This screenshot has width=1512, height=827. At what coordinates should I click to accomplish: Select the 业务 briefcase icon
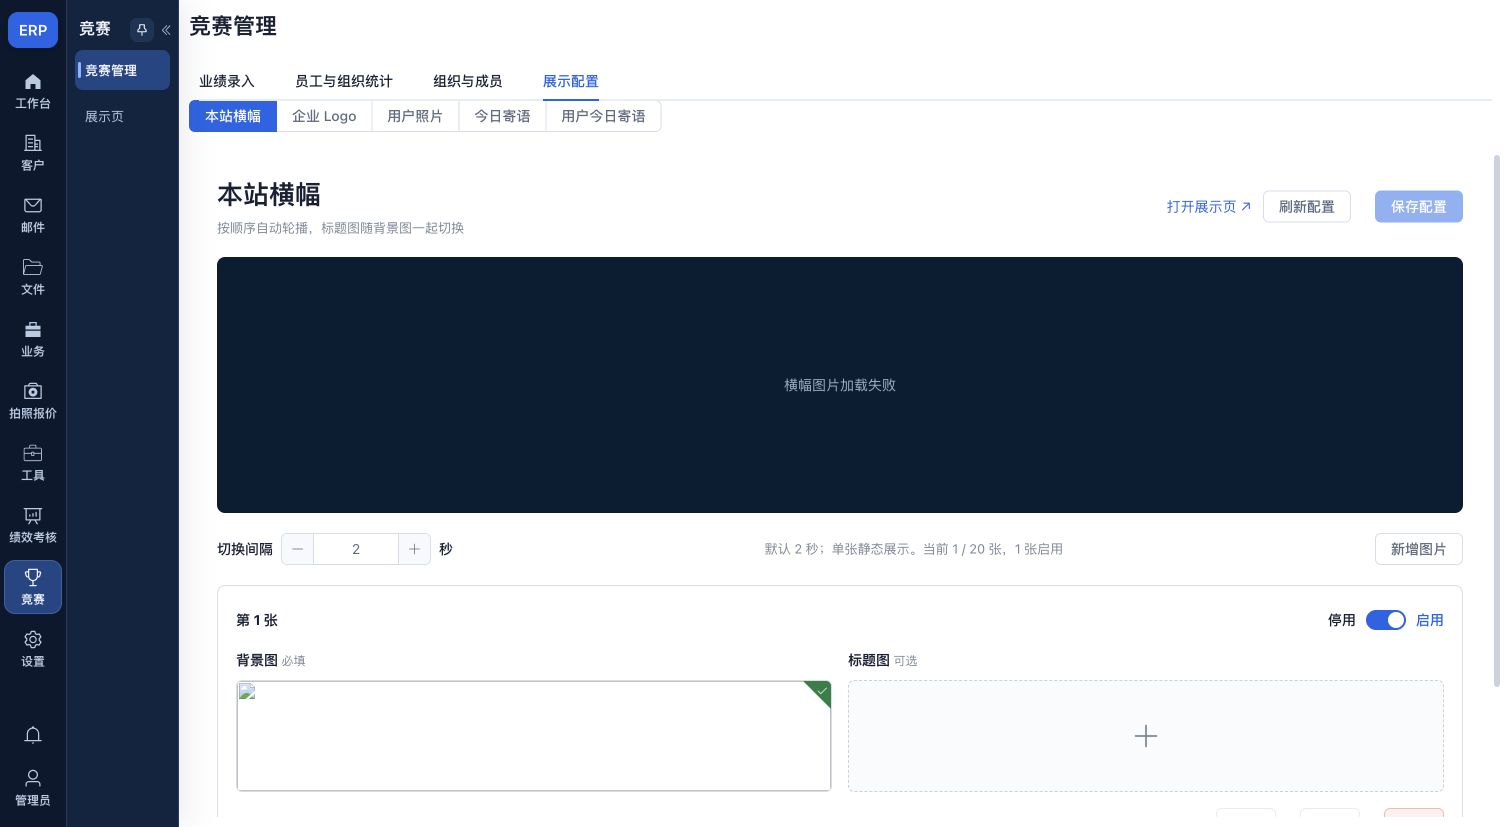(33, 339)
